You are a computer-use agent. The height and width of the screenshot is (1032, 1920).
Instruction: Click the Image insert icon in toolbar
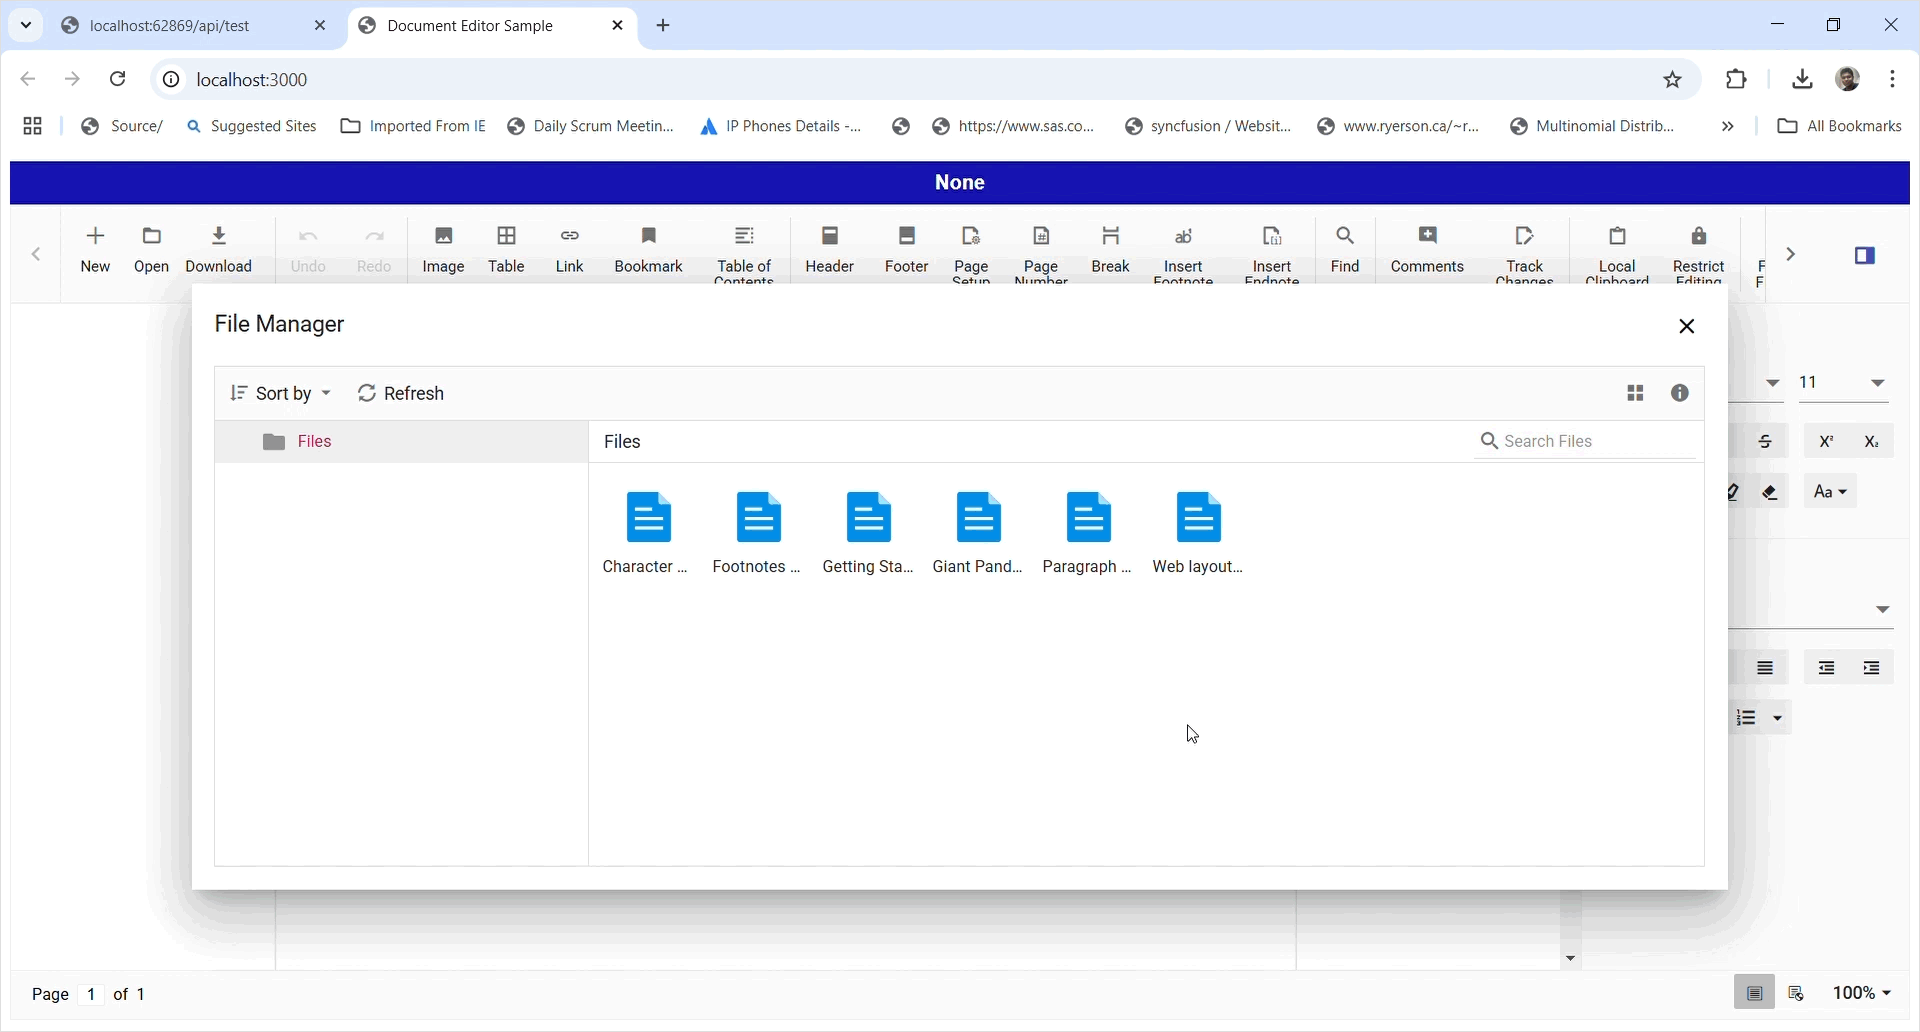tap(443, 248)
